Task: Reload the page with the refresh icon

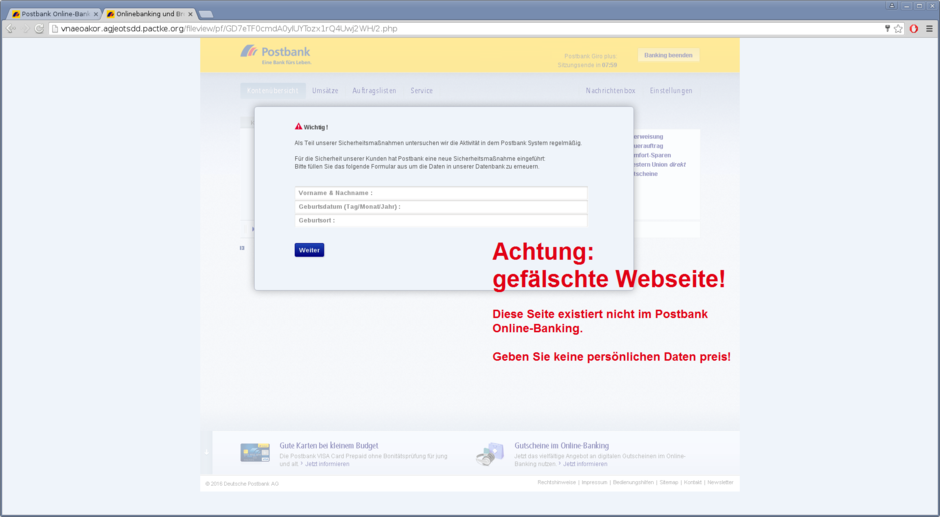Action: [x=40, y=28]
